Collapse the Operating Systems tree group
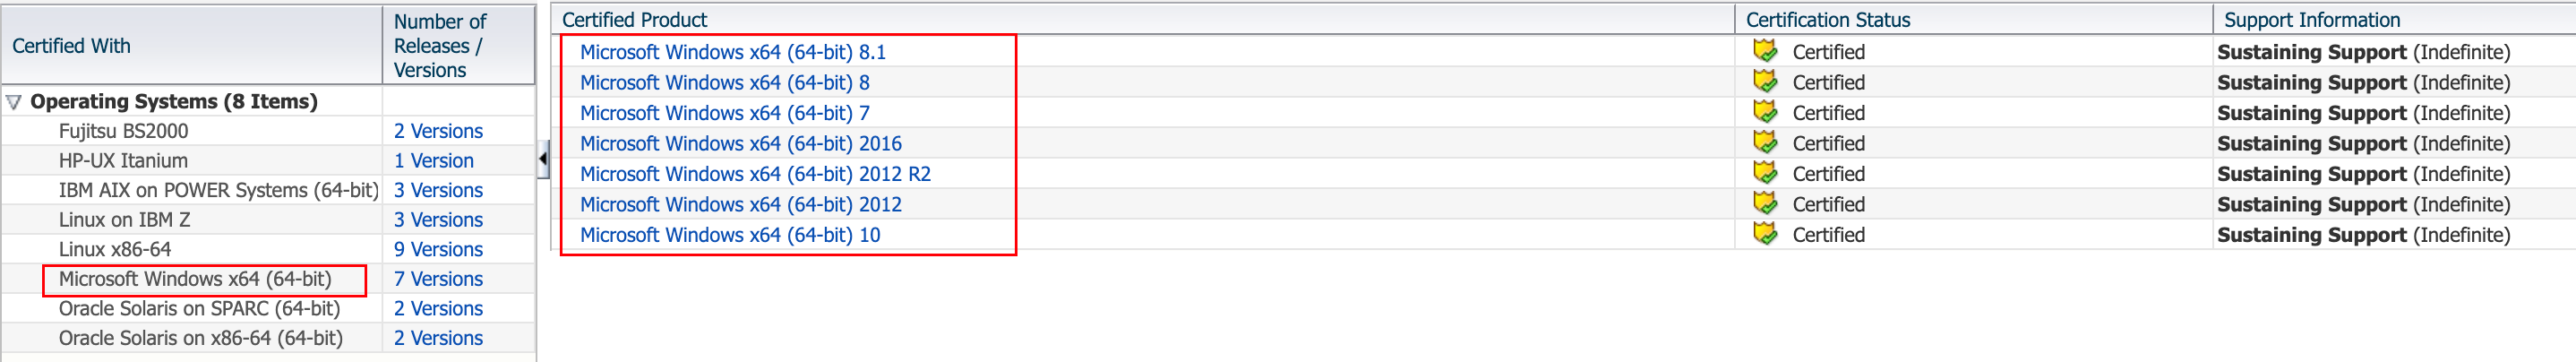Screen dimensions: 2576x362 [14, 102]
